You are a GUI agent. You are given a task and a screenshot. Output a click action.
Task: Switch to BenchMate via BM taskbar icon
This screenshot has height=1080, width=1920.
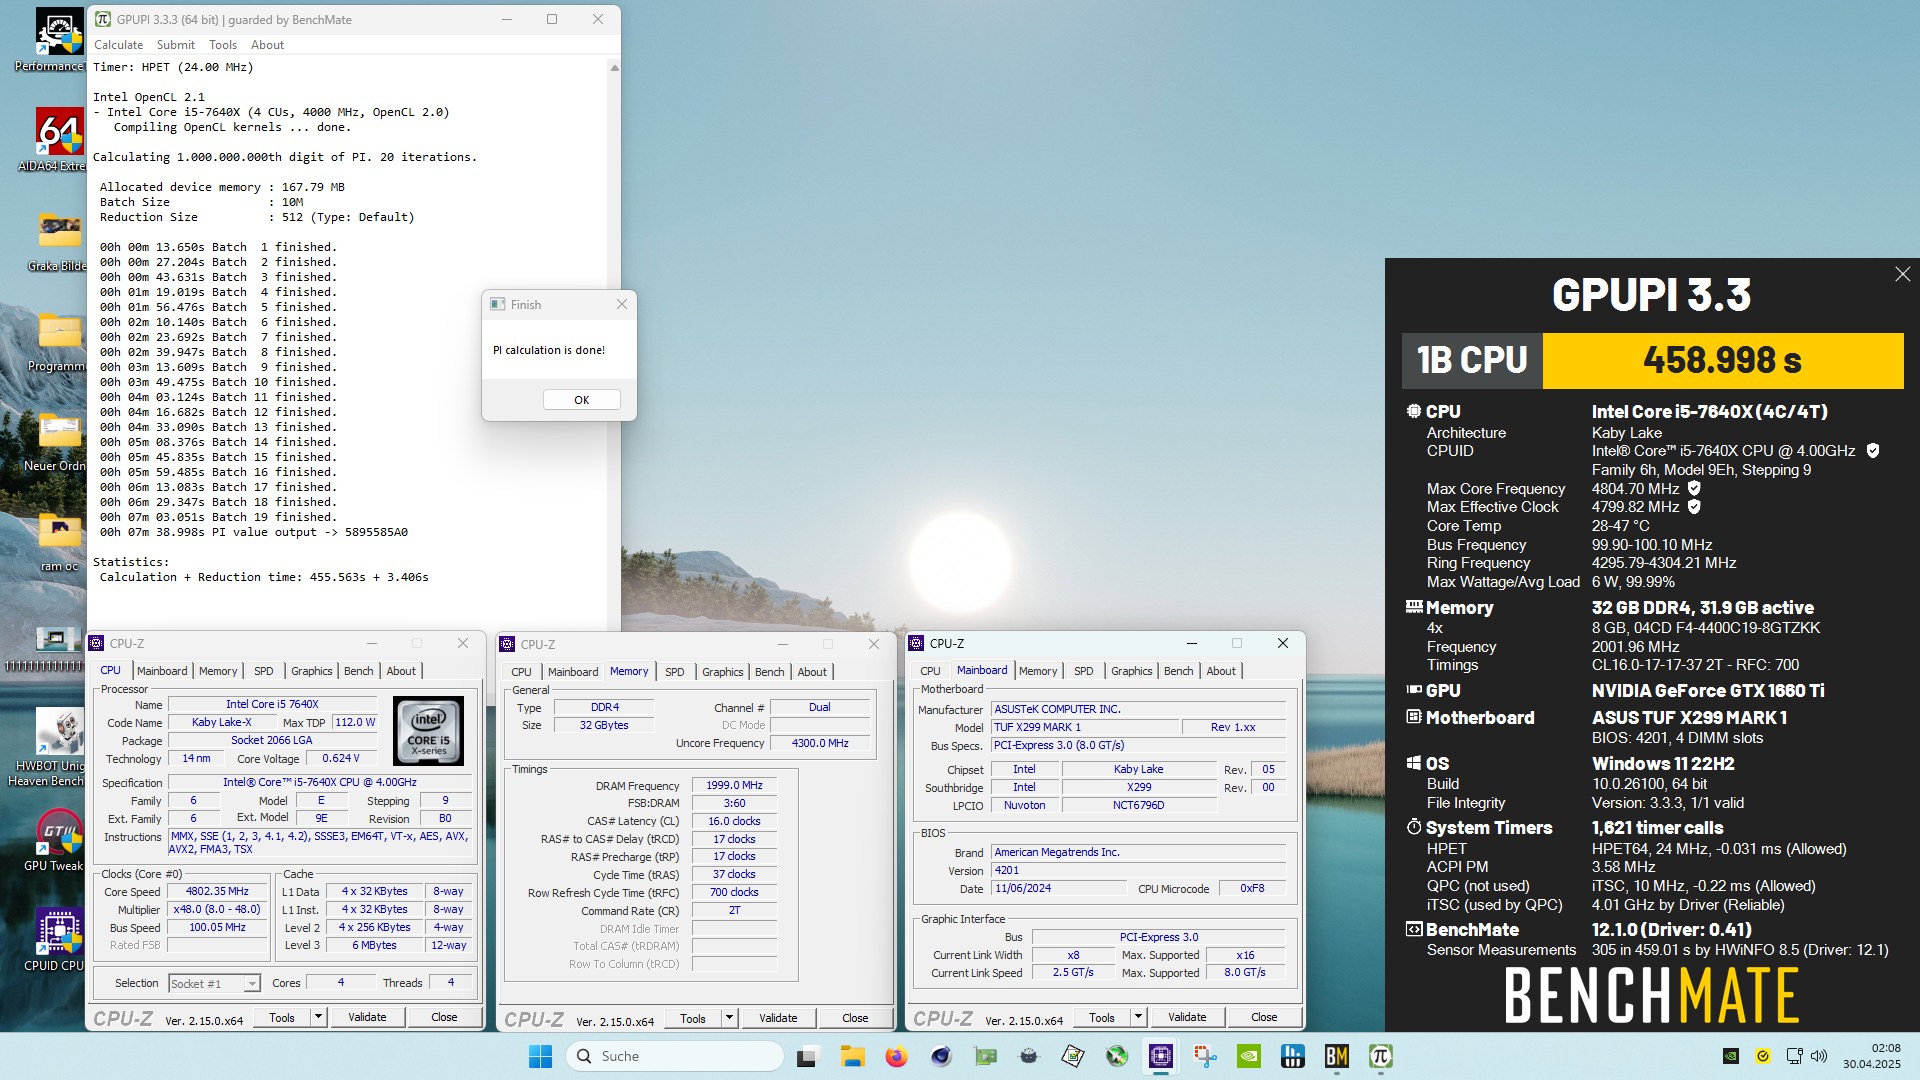click(x=1337, y=1056)
